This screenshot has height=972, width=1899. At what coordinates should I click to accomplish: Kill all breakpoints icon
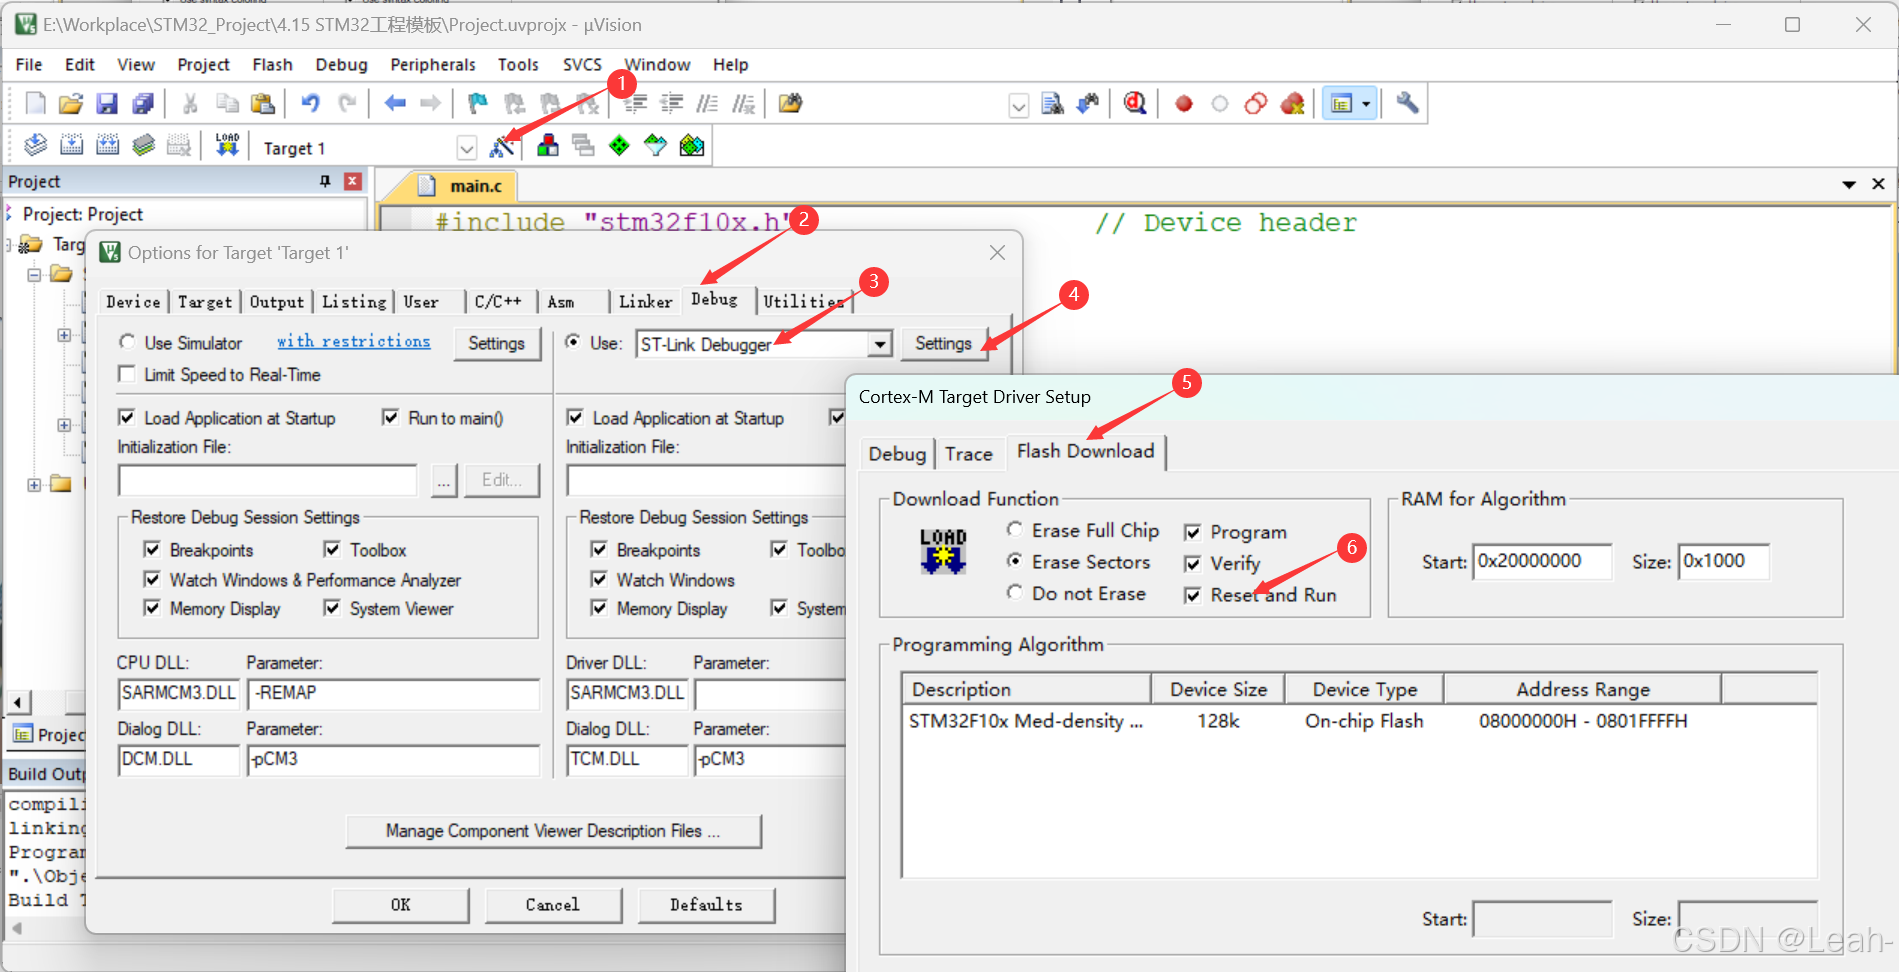coord(1293,103)
